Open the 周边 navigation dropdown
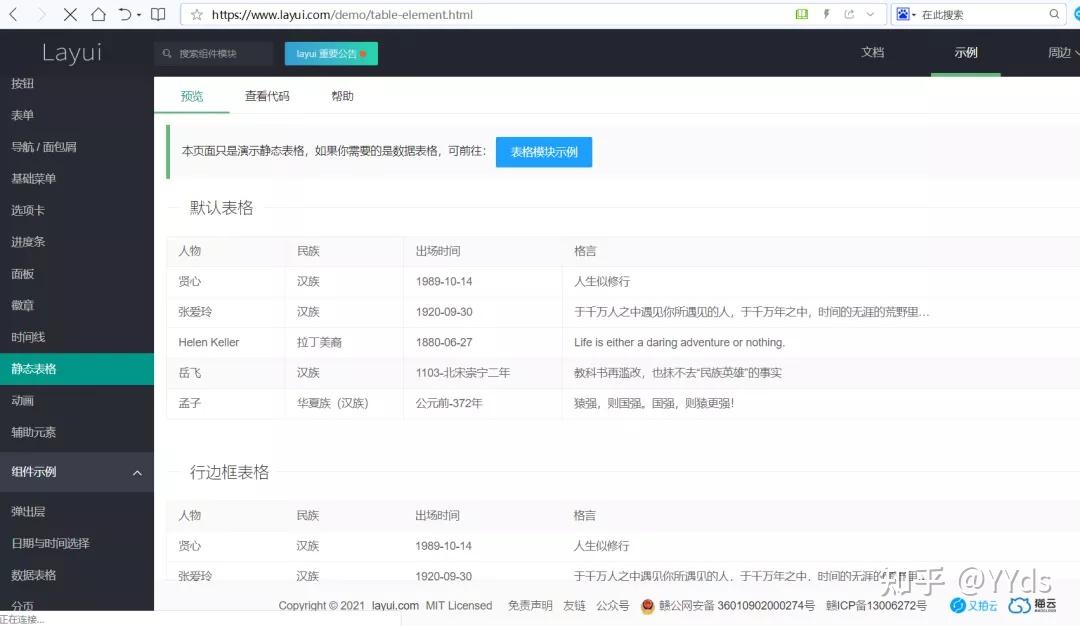The height and width of the screenshot is (626, 1080). click(x=1062, y=52)
